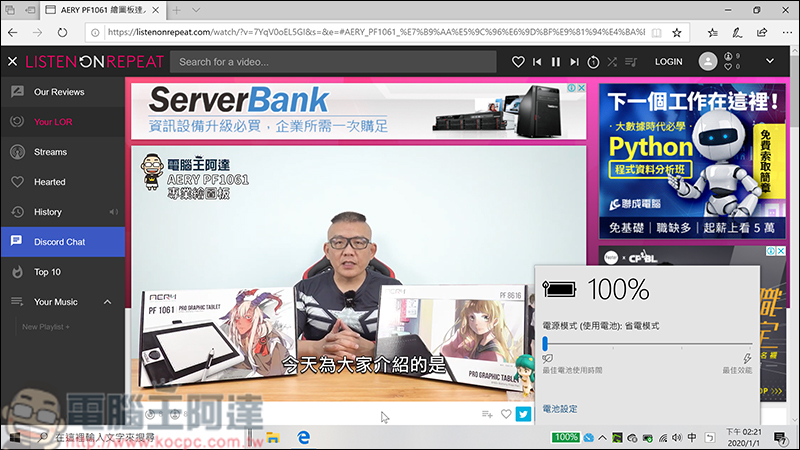Skip to the previous track

pyautogui.click(x=537, y=62)
